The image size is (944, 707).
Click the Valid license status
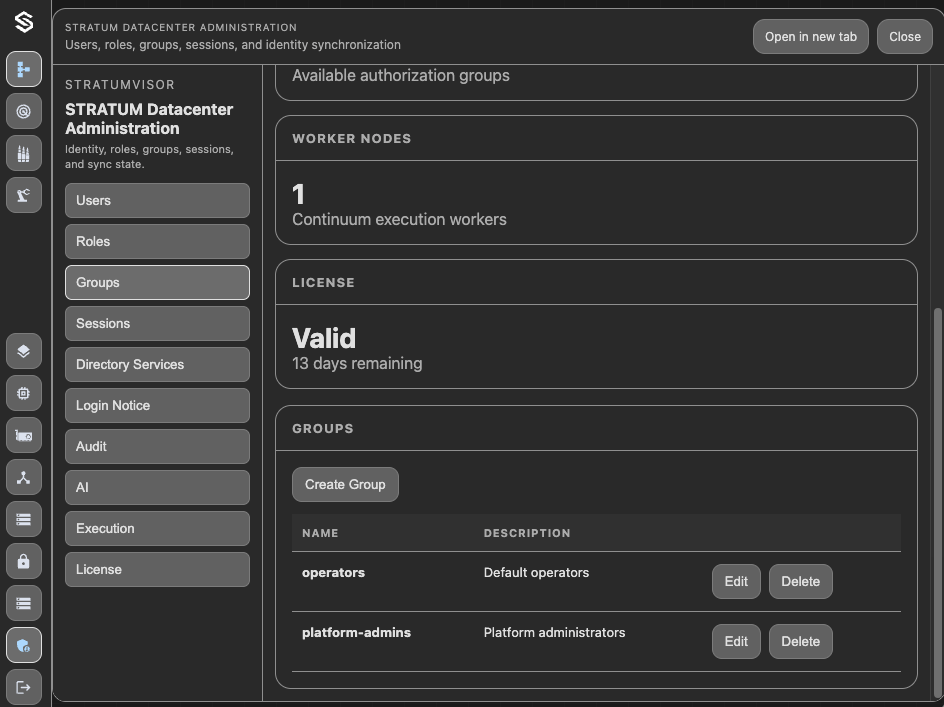click(324, 338)
